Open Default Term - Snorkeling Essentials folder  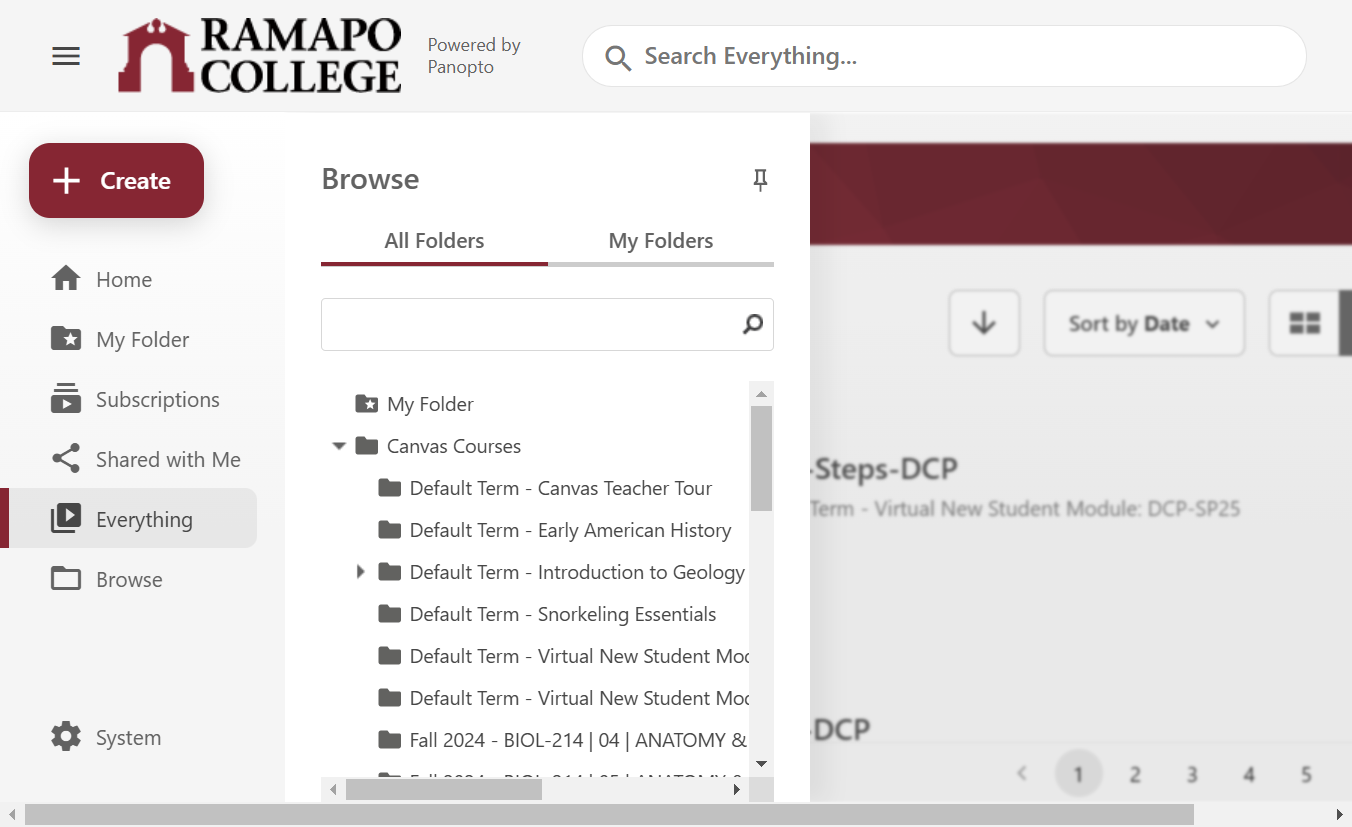tap(563, 614)
